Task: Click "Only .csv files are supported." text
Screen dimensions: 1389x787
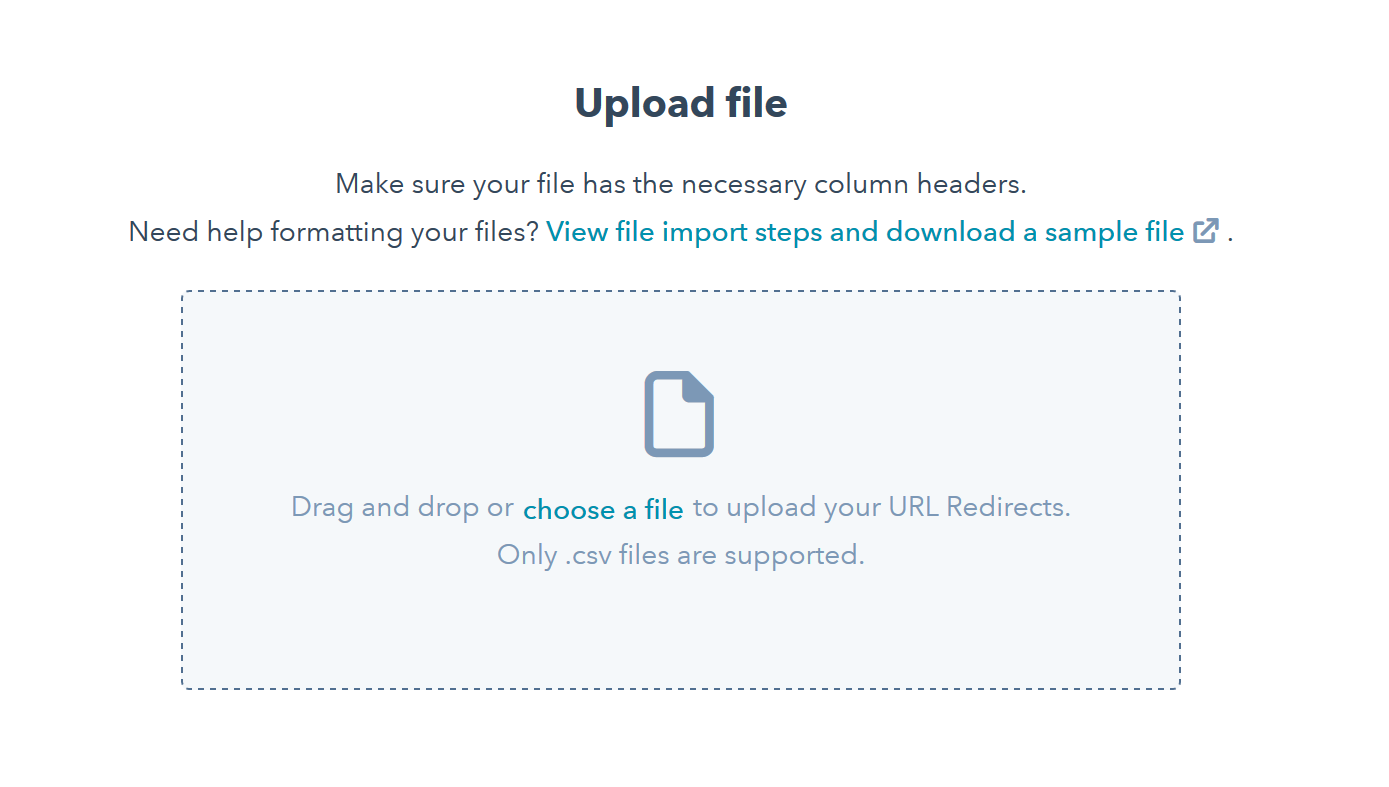Action: pos(680,555)
